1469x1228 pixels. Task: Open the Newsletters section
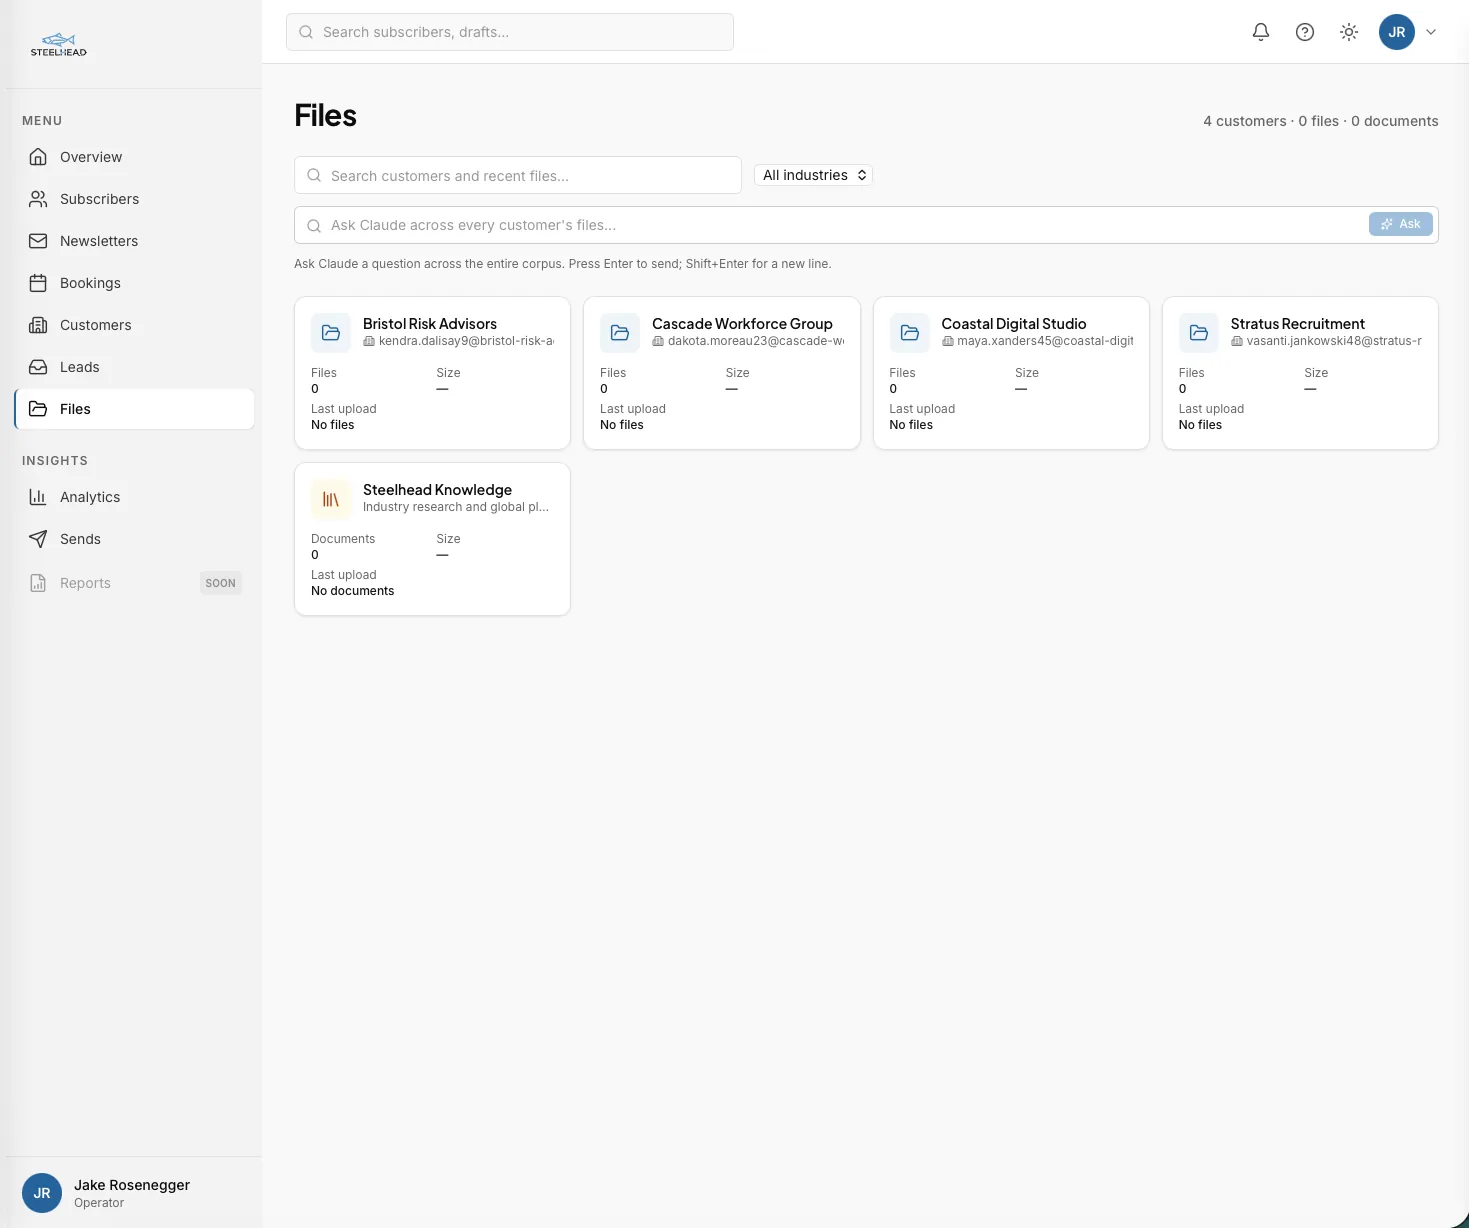coord(134,241)
